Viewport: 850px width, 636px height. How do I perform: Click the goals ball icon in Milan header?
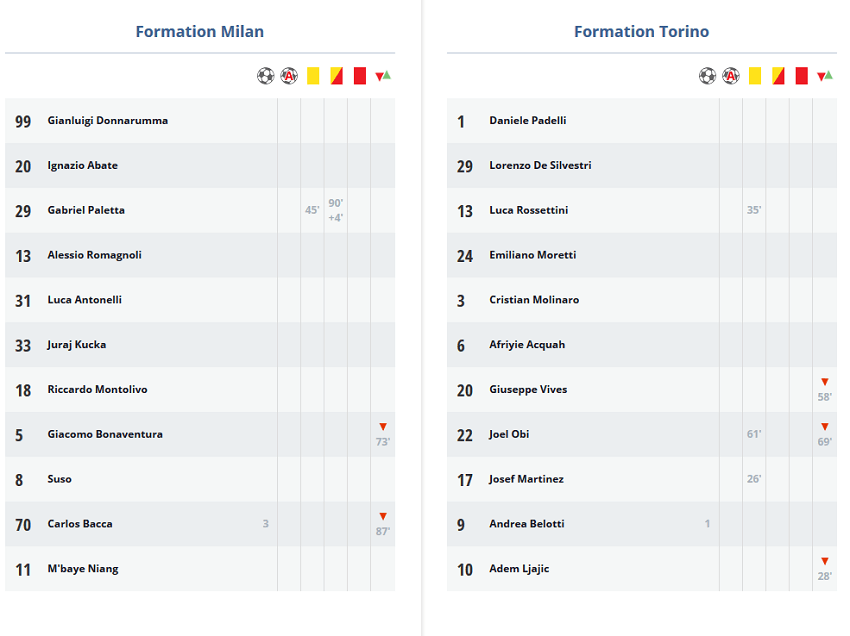tap(266, 76)
